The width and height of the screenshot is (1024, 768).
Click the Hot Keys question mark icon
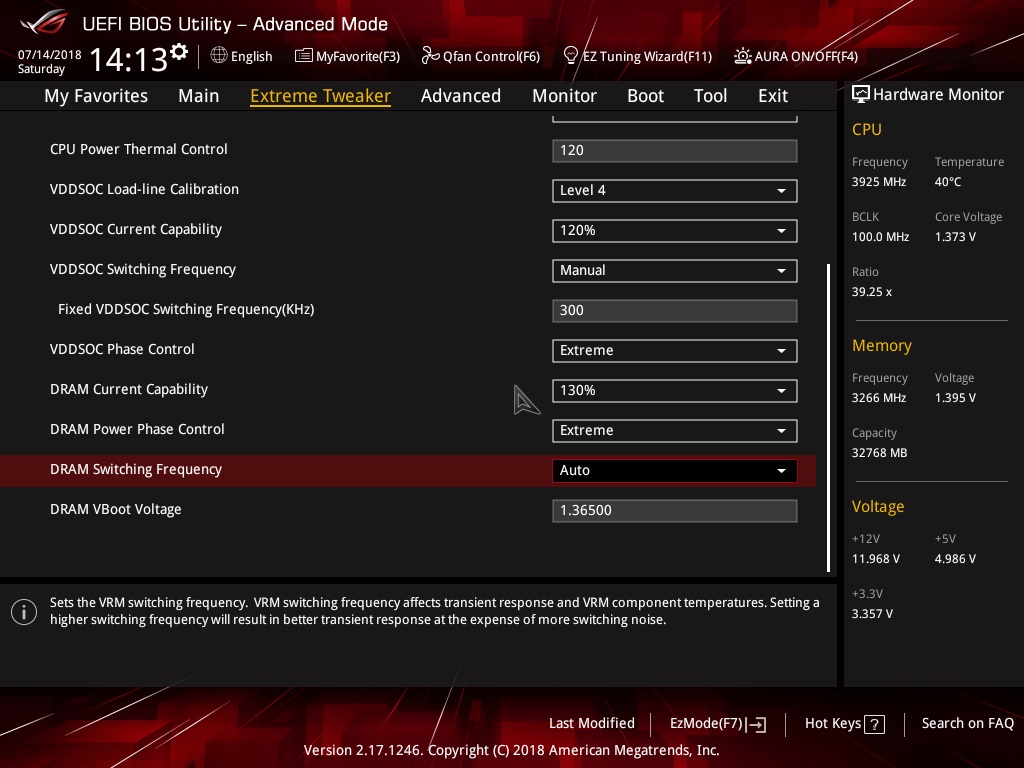[874, 724]
